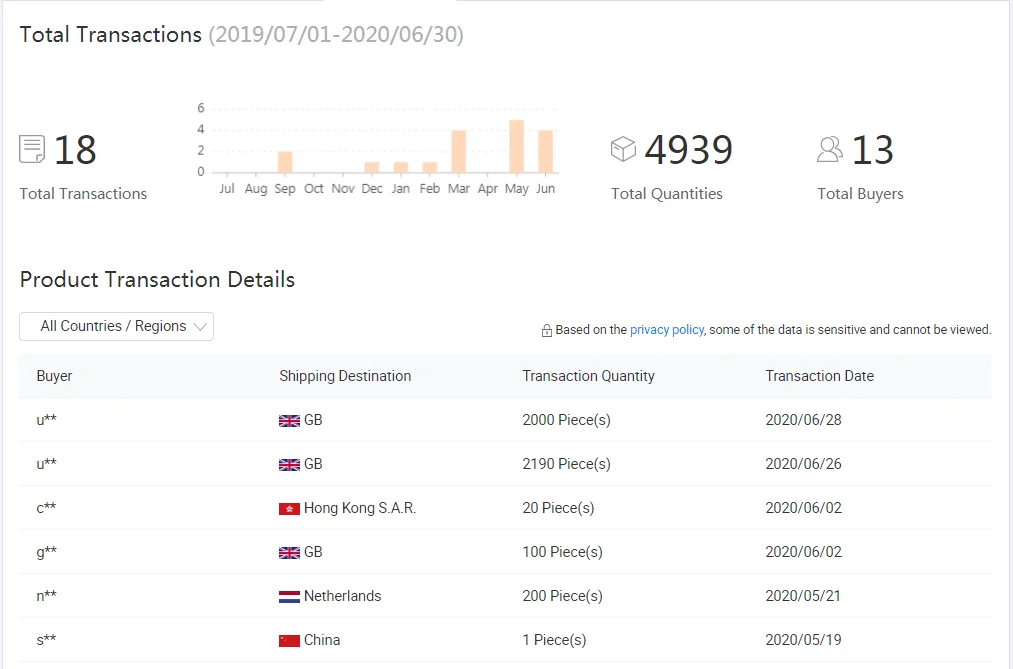Screen dimensions: 1013x669
Task: Click the Total Buyers people icon
Action: [x=829, y=149]
